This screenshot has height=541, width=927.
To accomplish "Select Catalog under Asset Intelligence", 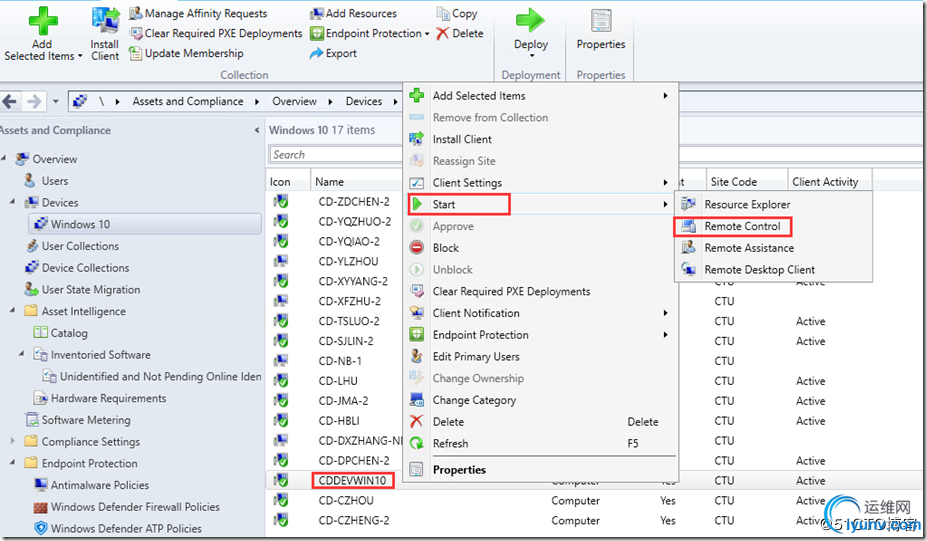I will (69, 333).
